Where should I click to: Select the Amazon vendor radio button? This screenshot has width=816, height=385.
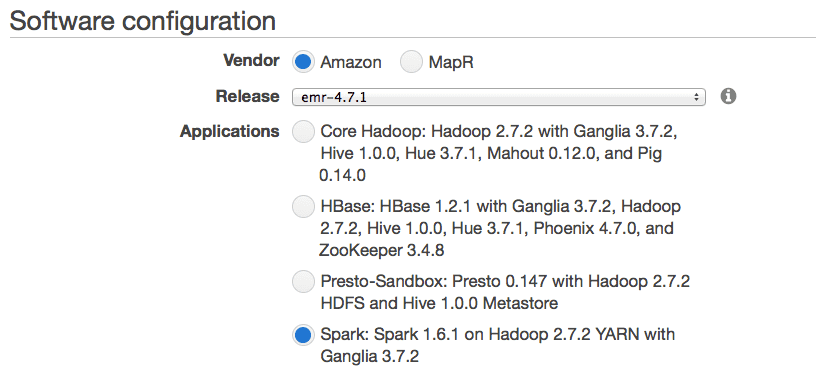[303, 62]
